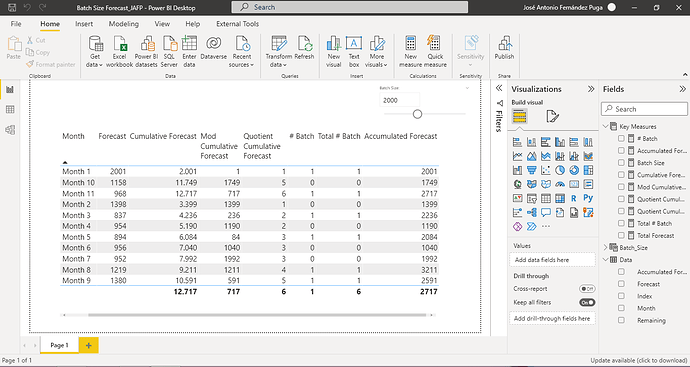Switch to the View ribbon tab
The height and width of the screenshot is (367, 690).
162,24
